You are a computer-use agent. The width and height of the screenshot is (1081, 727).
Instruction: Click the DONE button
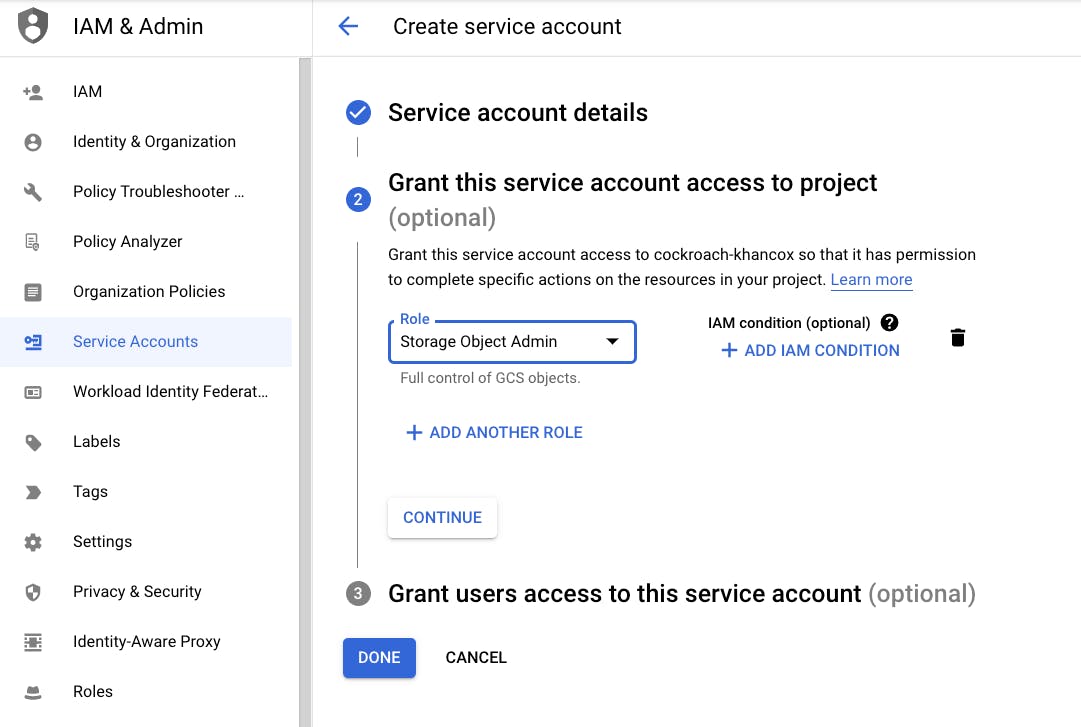(379, 657)
